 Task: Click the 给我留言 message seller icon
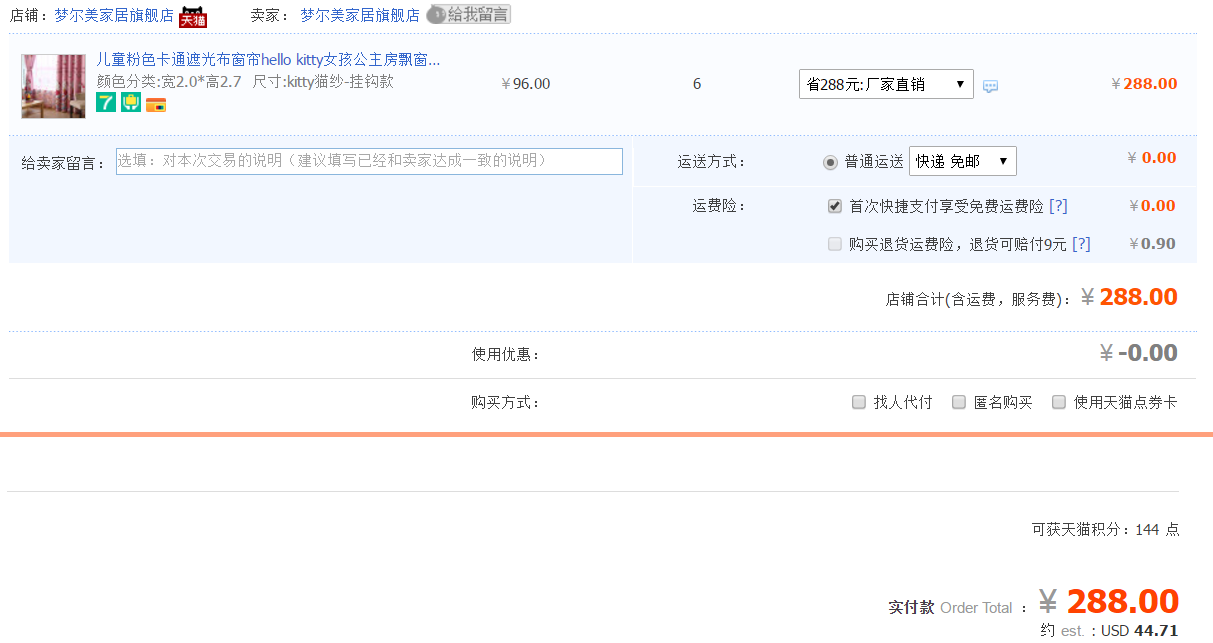[x=468, y=15]
